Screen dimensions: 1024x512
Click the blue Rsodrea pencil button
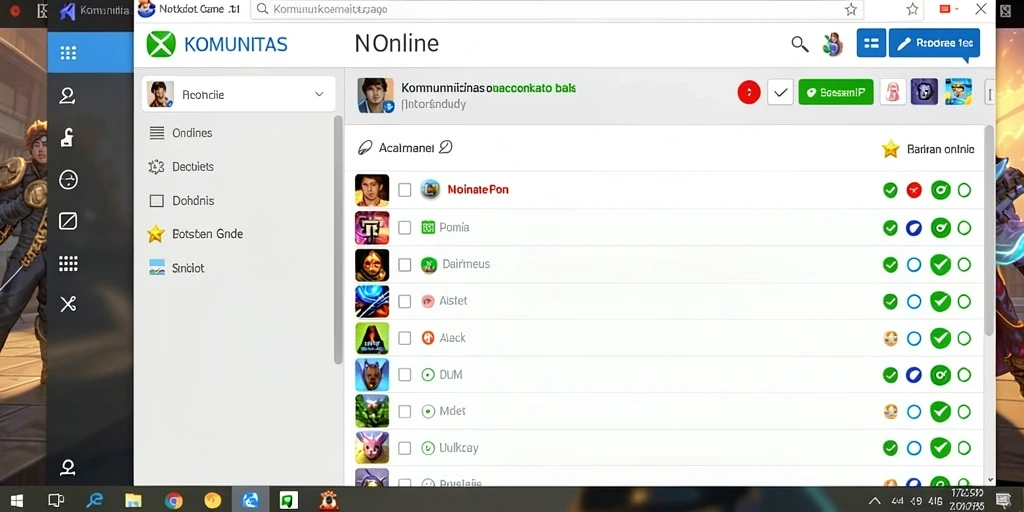(934, 43)
